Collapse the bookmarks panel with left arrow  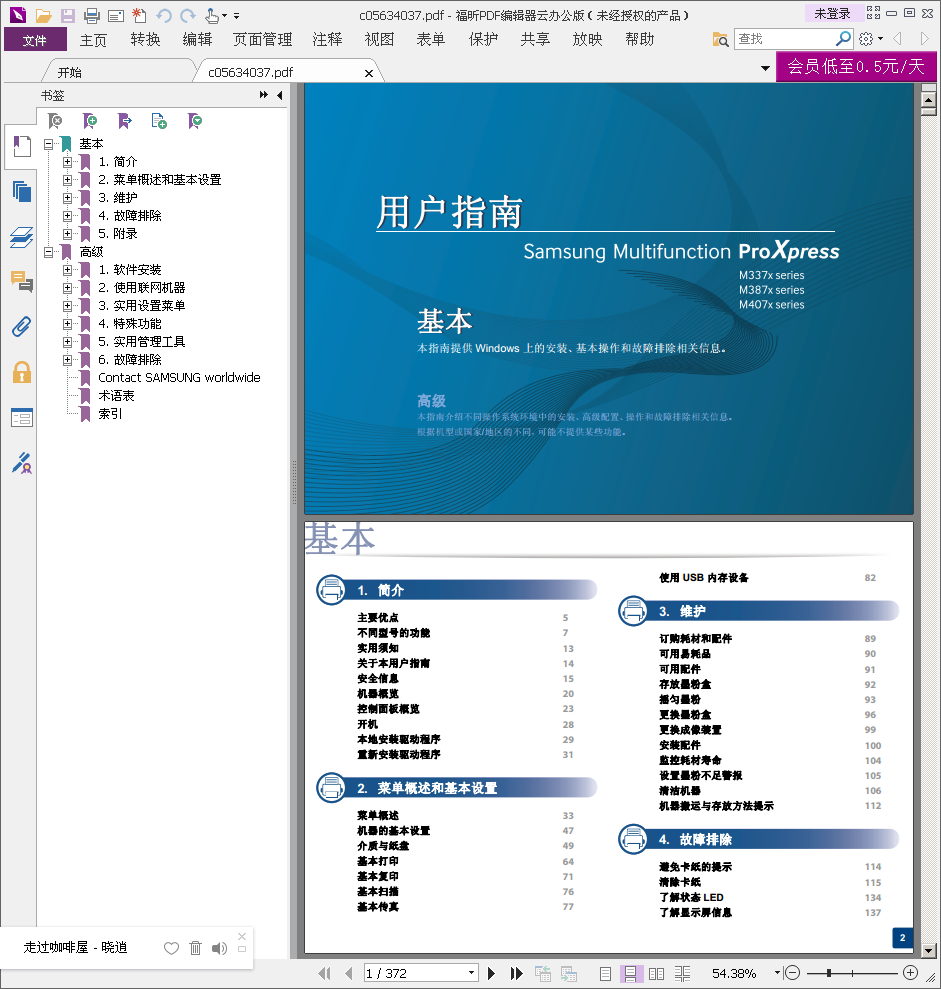pyautogui.click(x=279, y=95)
